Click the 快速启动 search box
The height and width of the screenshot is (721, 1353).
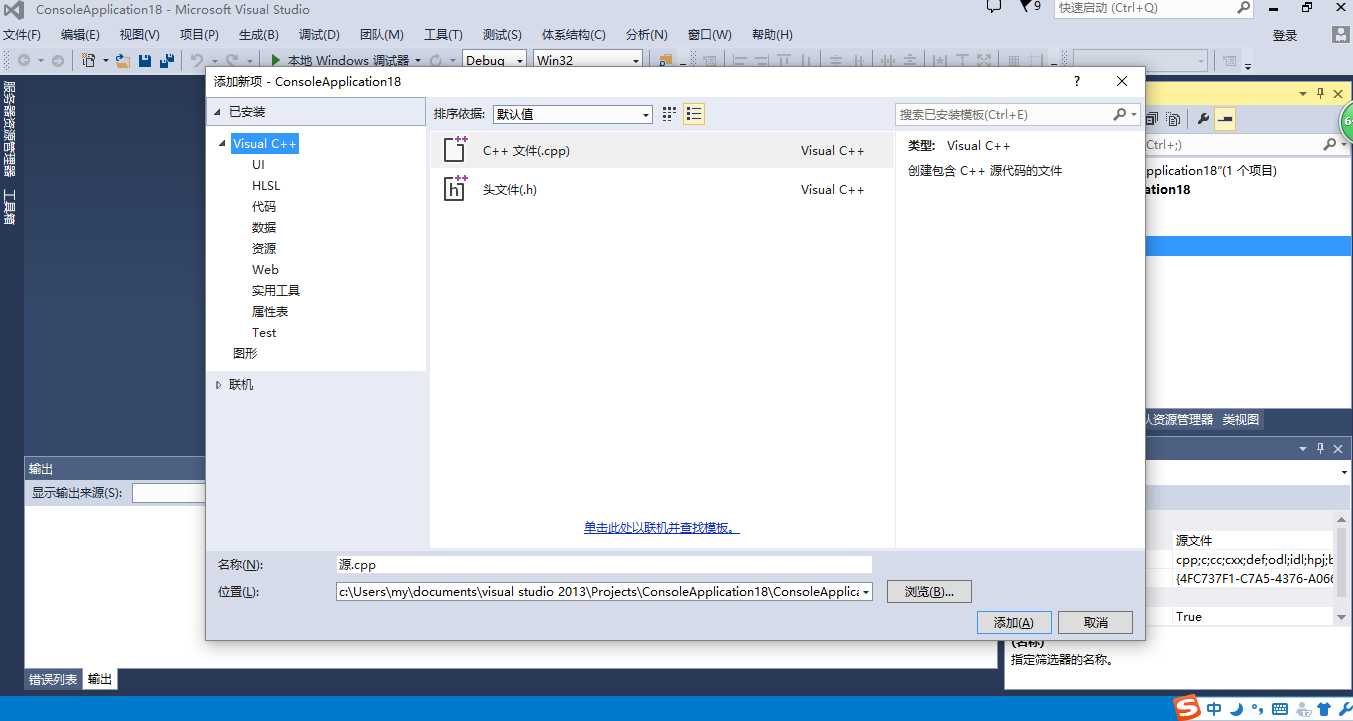[1145, 8]
